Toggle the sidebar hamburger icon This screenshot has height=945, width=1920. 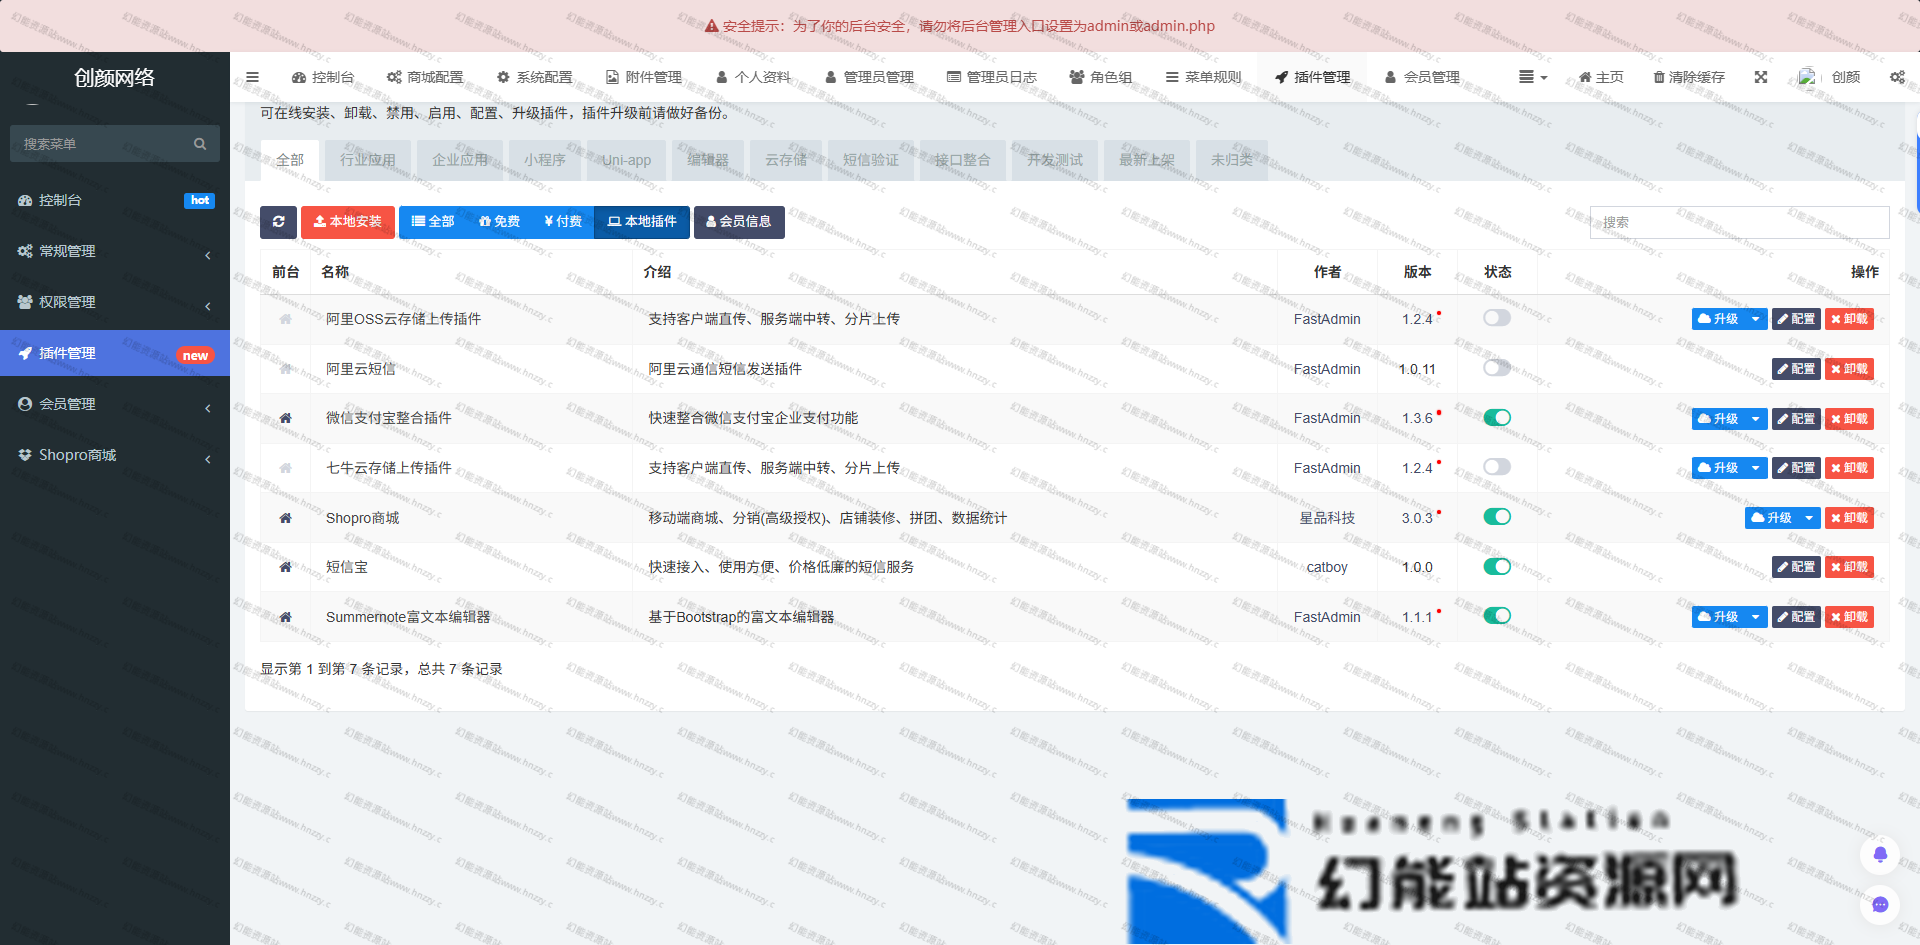[252, 77]
